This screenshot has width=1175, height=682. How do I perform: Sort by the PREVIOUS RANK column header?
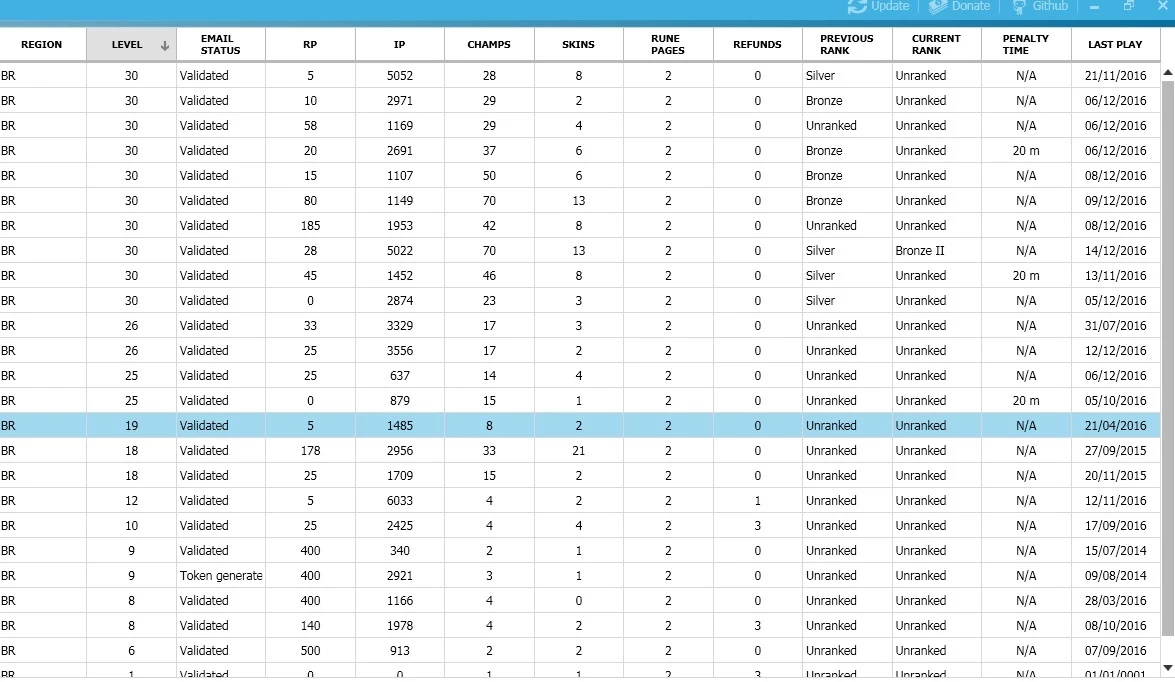(847, 45)
